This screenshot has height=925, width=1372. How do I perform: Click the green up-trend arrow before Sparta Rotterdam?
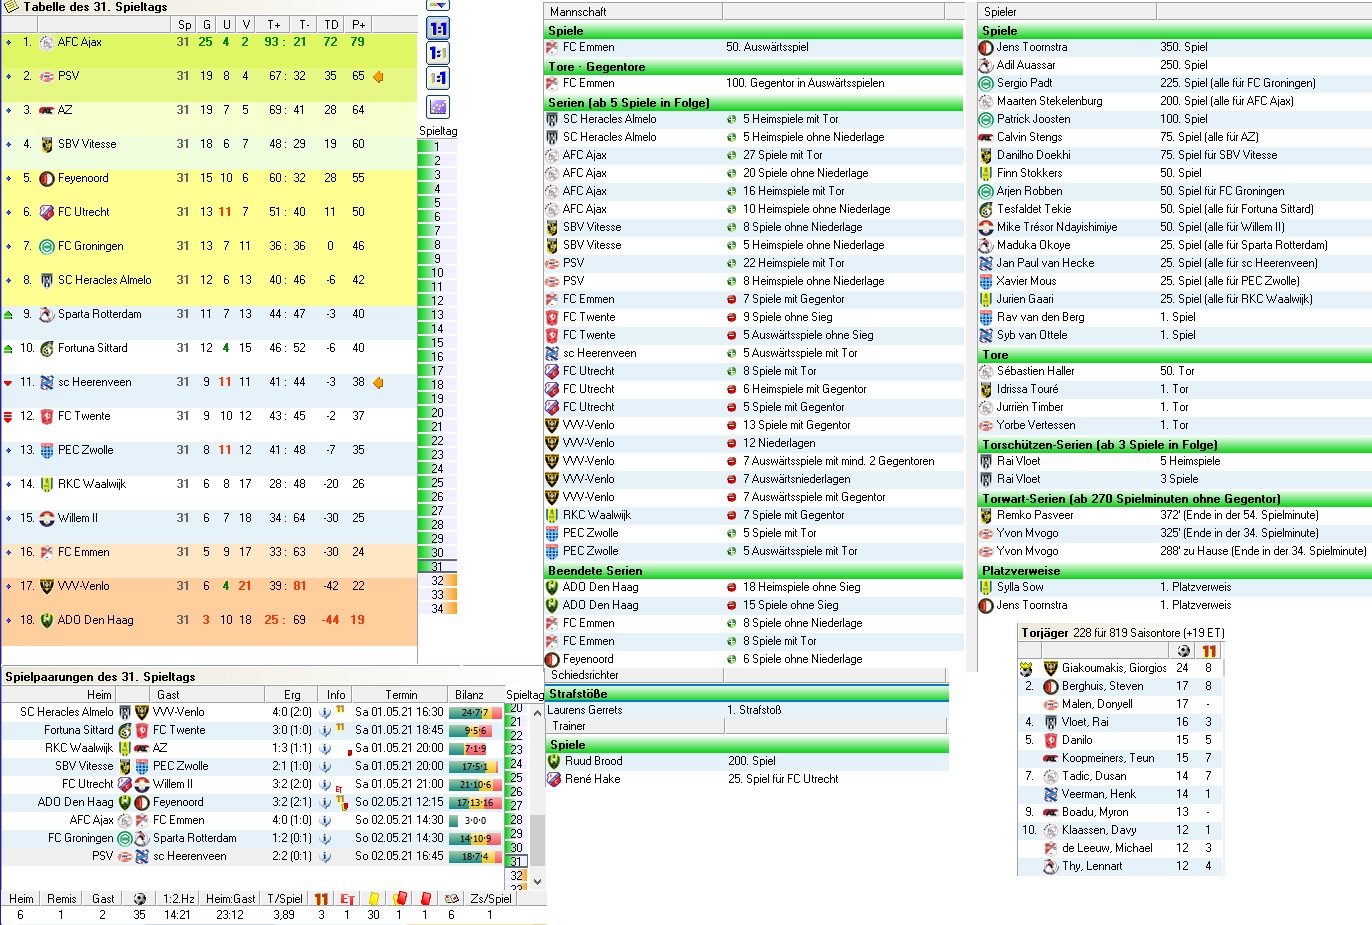click(9, 314)
